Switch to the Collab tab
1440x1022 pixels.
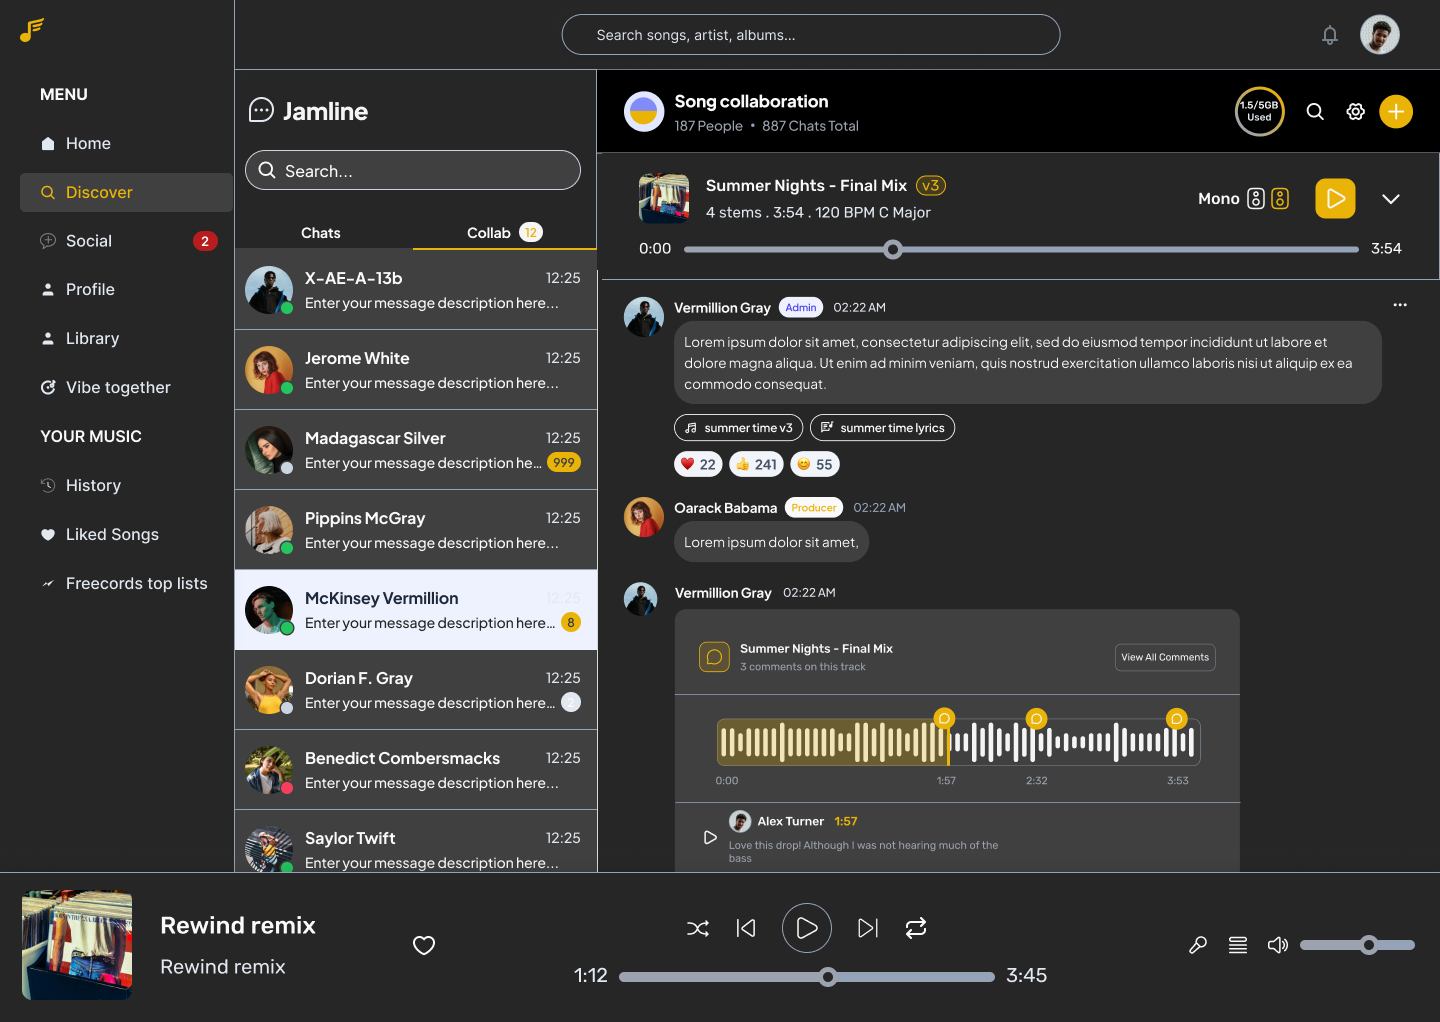[x=504, y=233]
